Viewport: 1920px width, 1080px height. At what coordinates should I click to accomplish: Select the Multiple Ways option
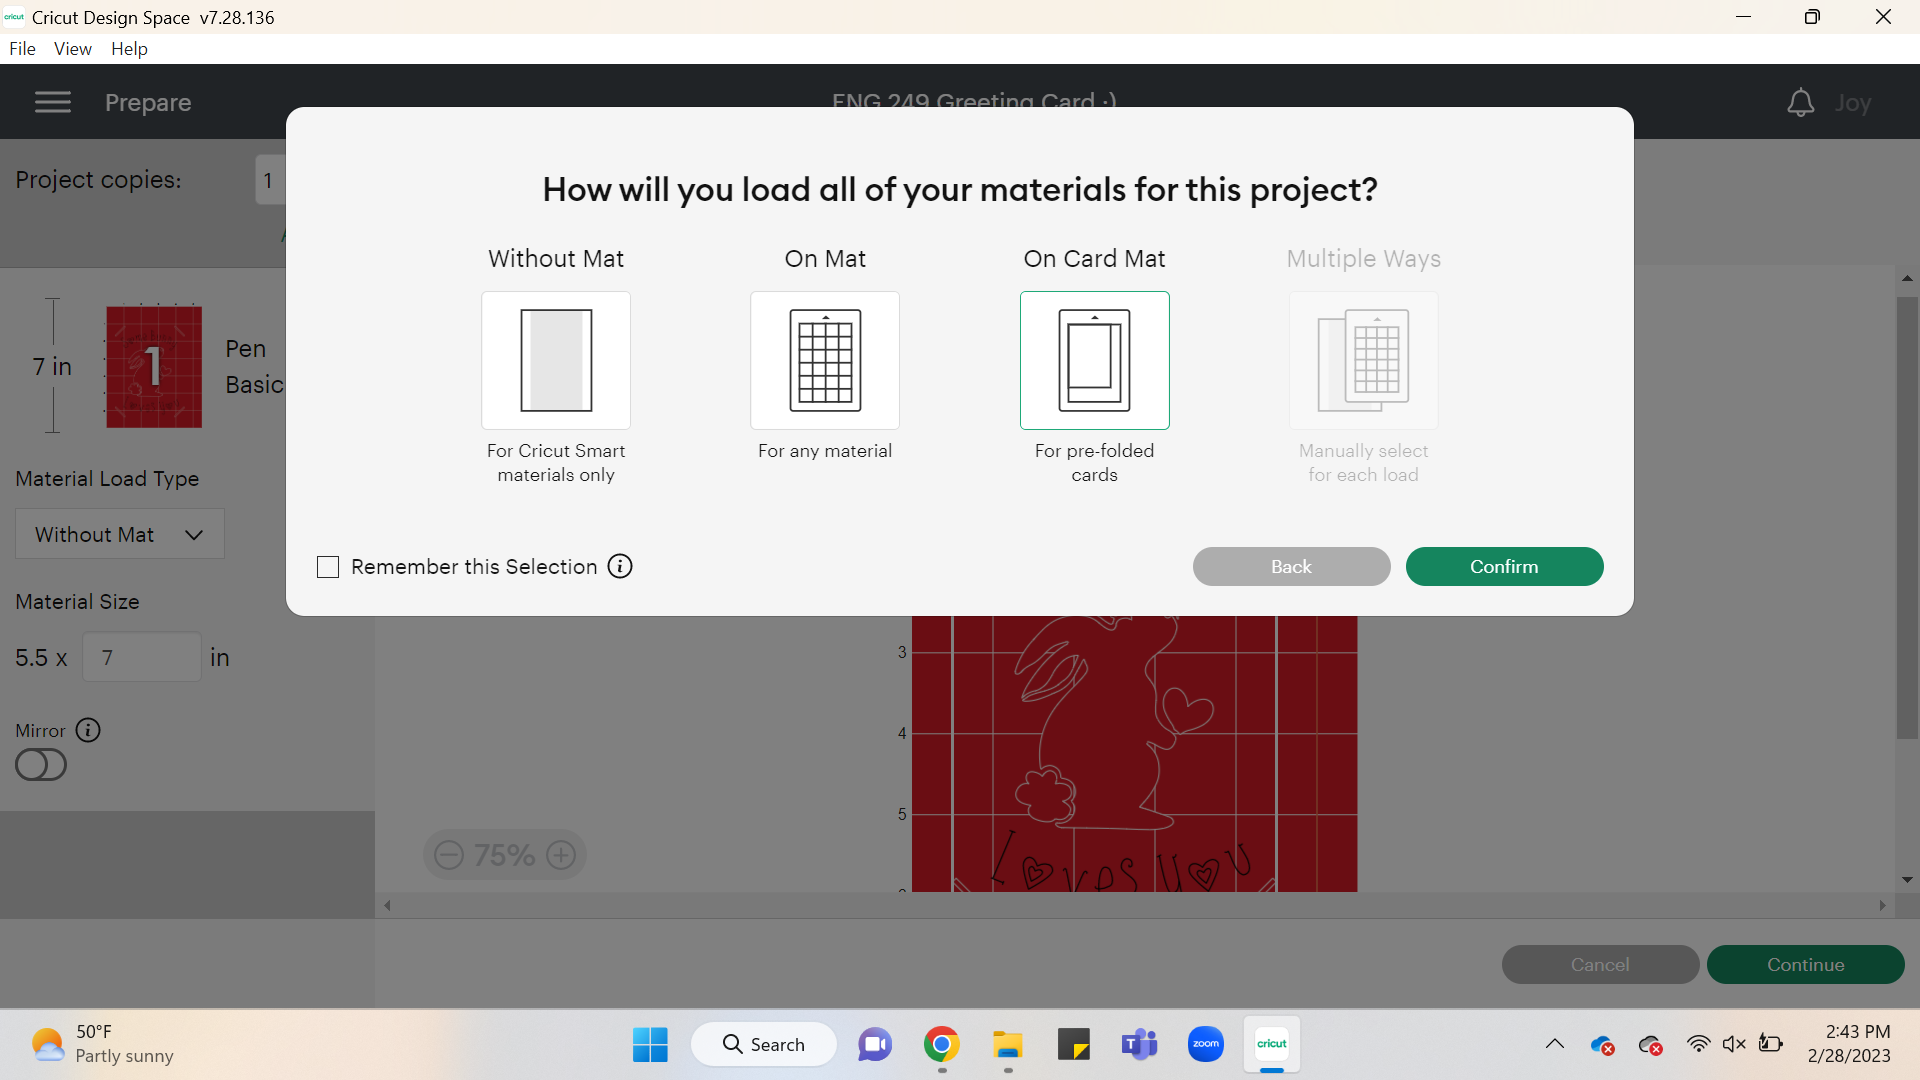click(1364, 361)
